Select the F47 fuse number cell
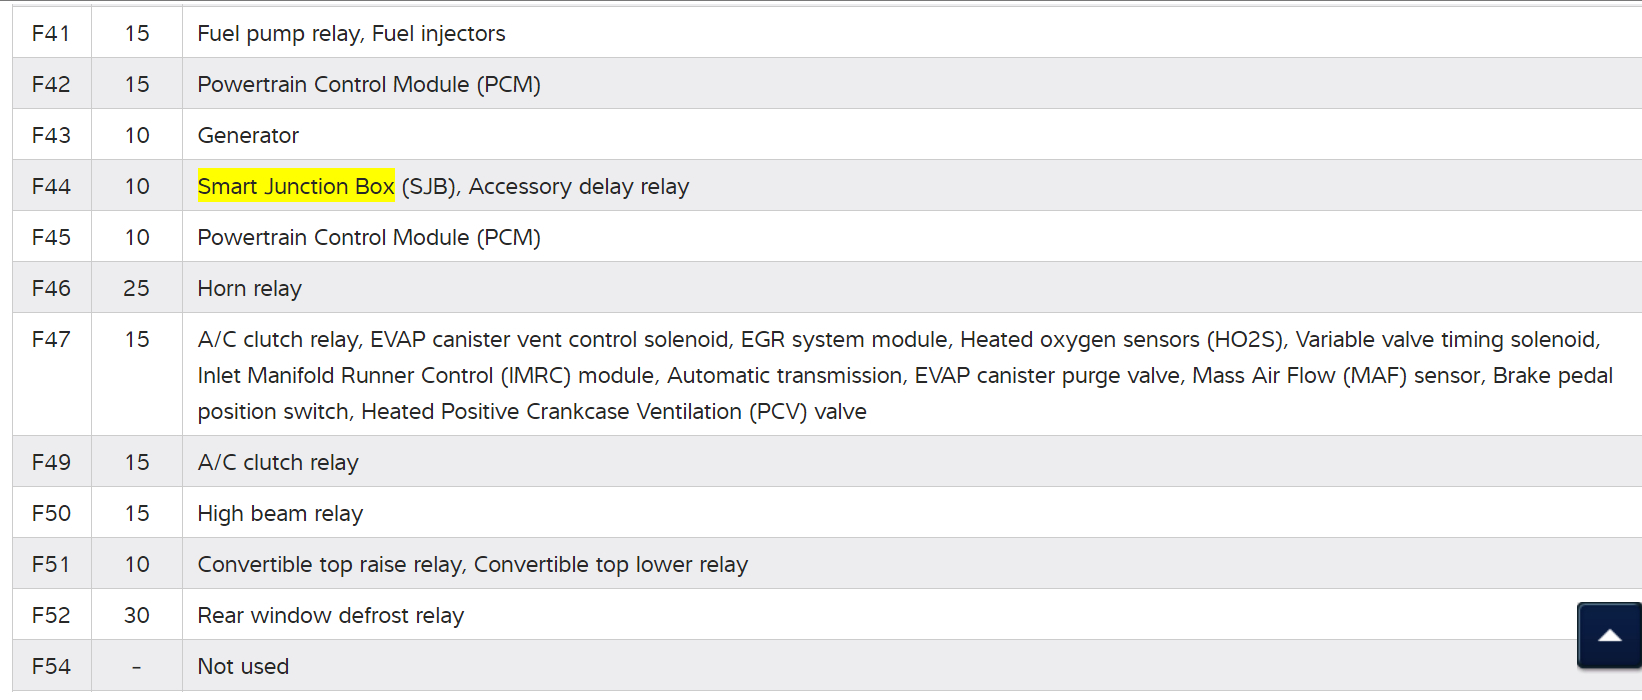1642x700 pixels. click(x=51, y=339)
